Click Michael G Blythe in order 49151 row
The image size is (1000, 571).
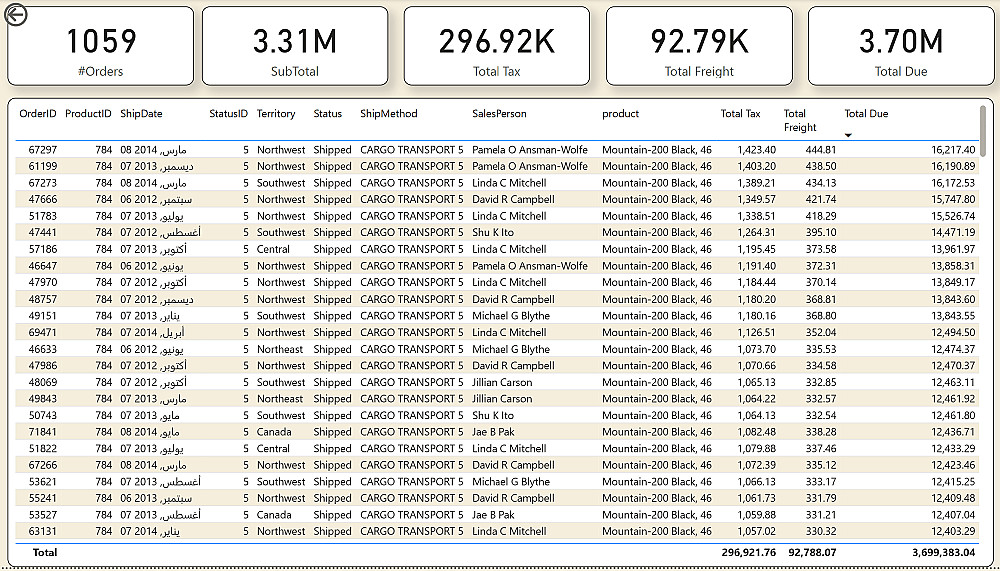pyautogui.click(x=511, y=316)
